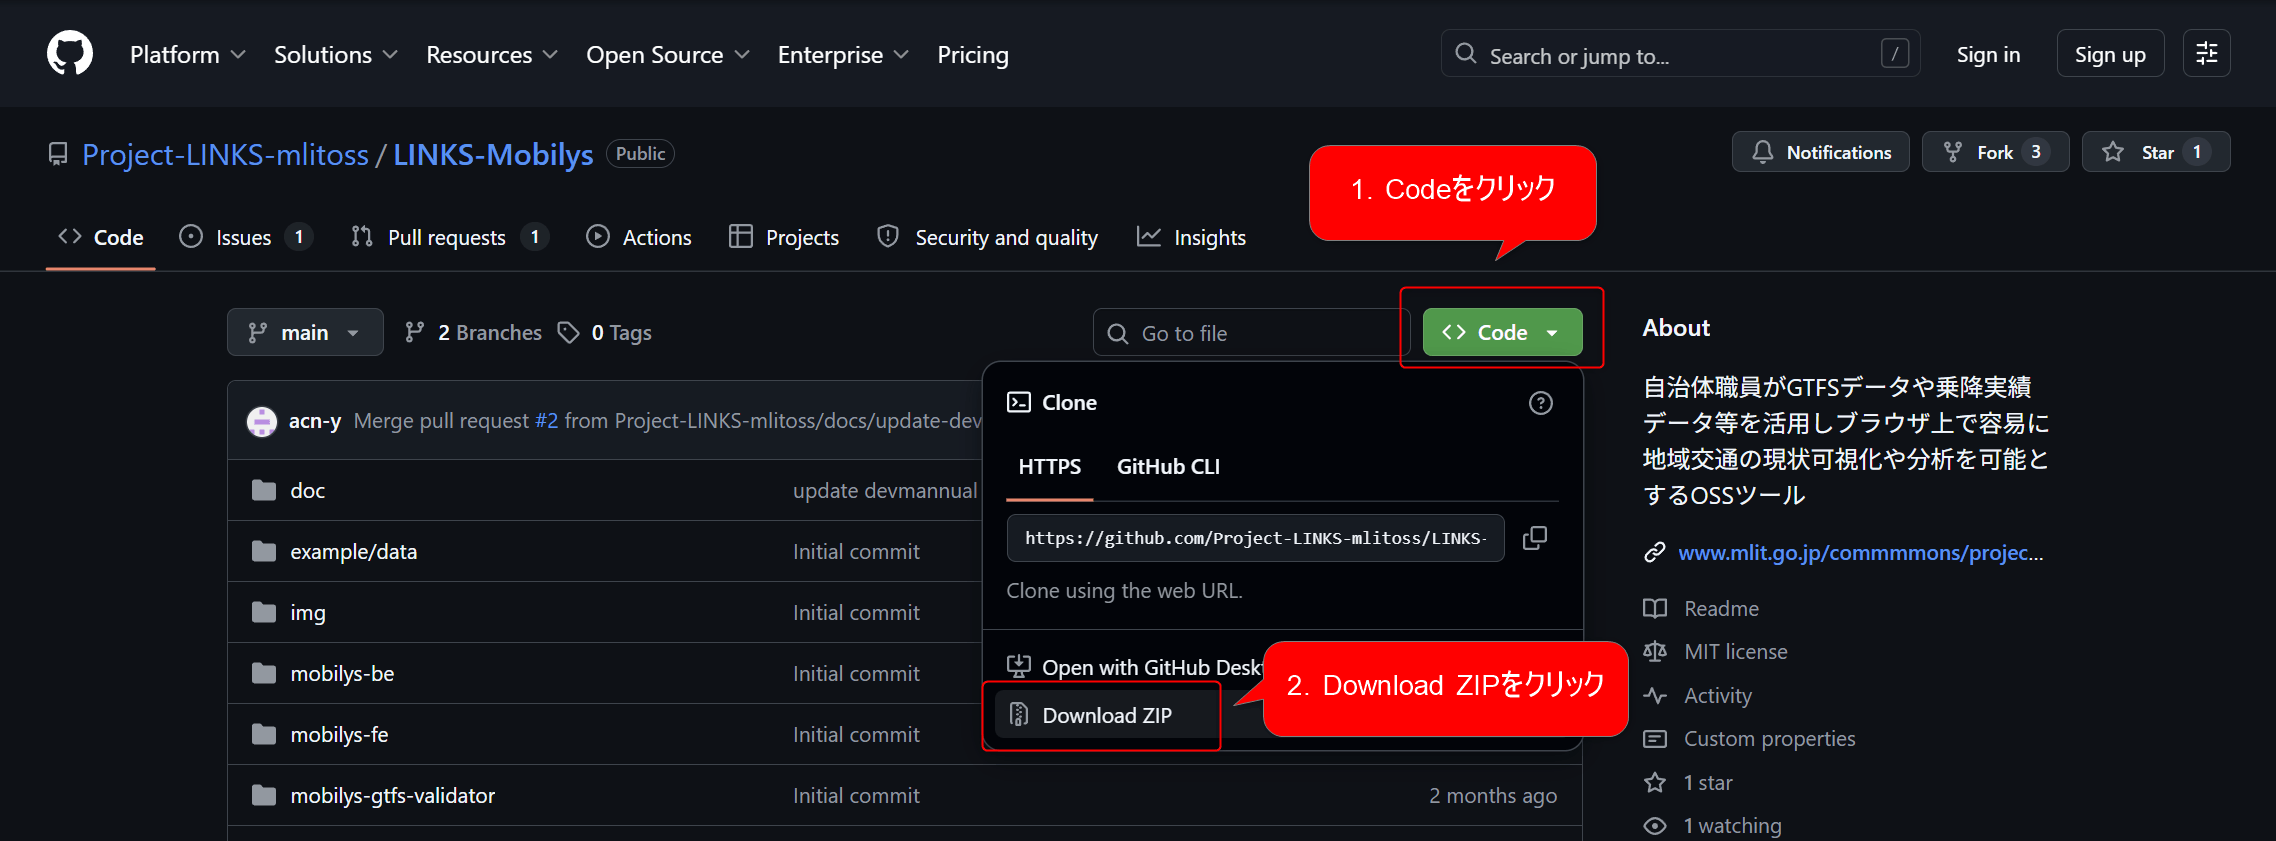View 0 Tags link
Image resolution: width=2276 pixels, height=841 pixels.
(605, 332)
